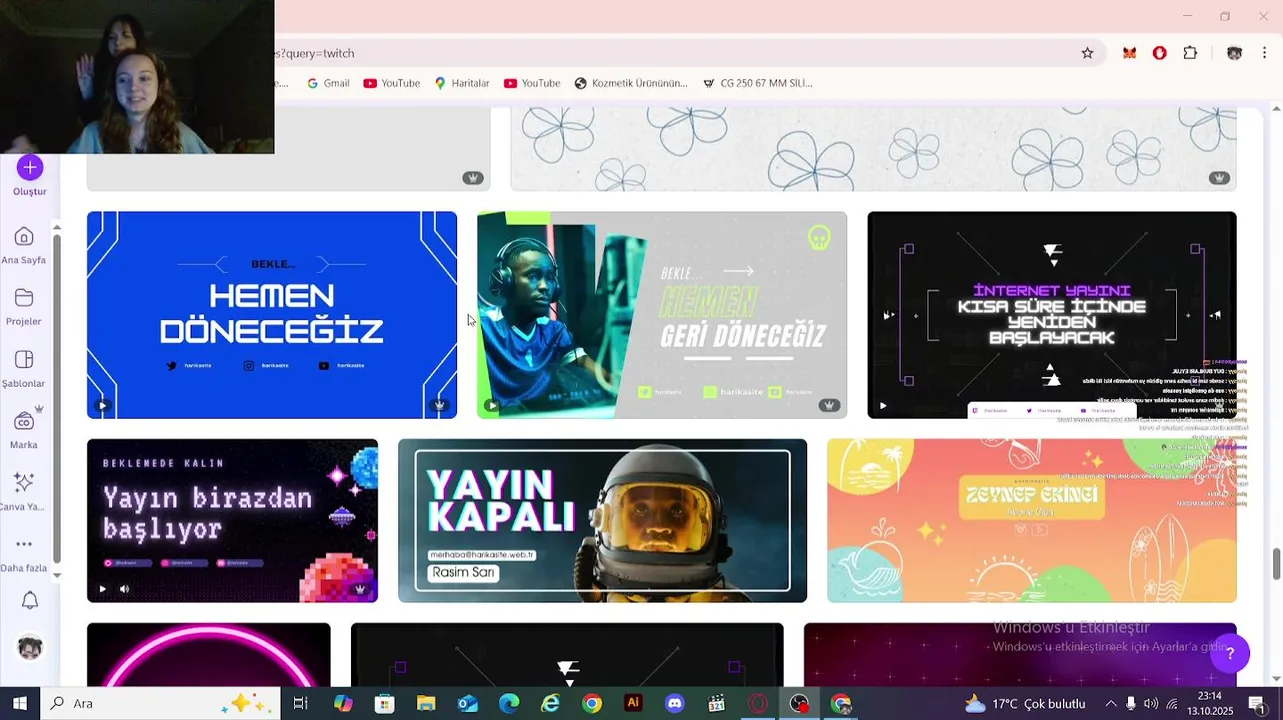Open the Chrome profile avatar
1283x720 pixels.
1234,53
